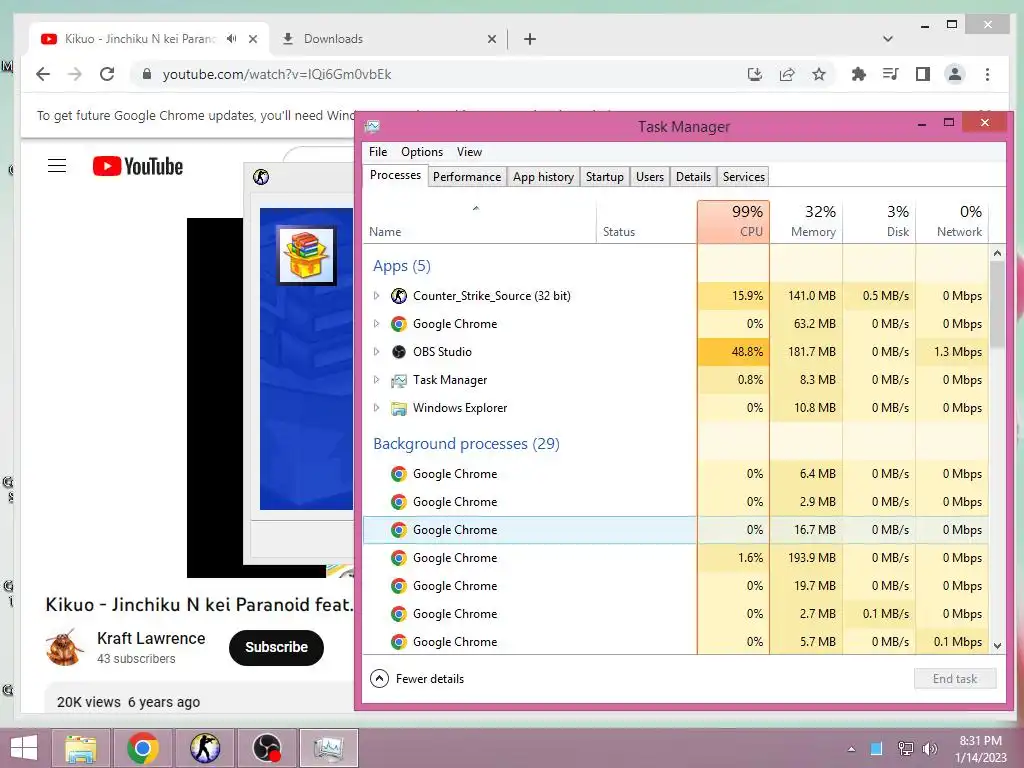1024x768 pixels.
Task: Click the Chrome forward arrow
Action: [x=75, y=74]
